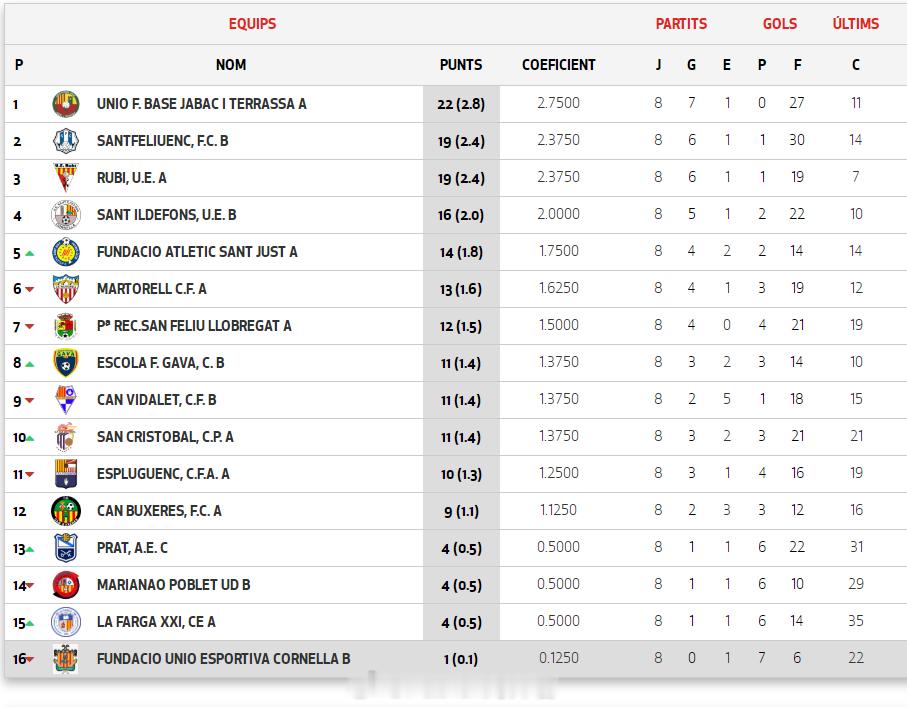Open team MARIANAO POBLET UD B
Viewport: 907px width, 707px height.
(x=174, y=586)
